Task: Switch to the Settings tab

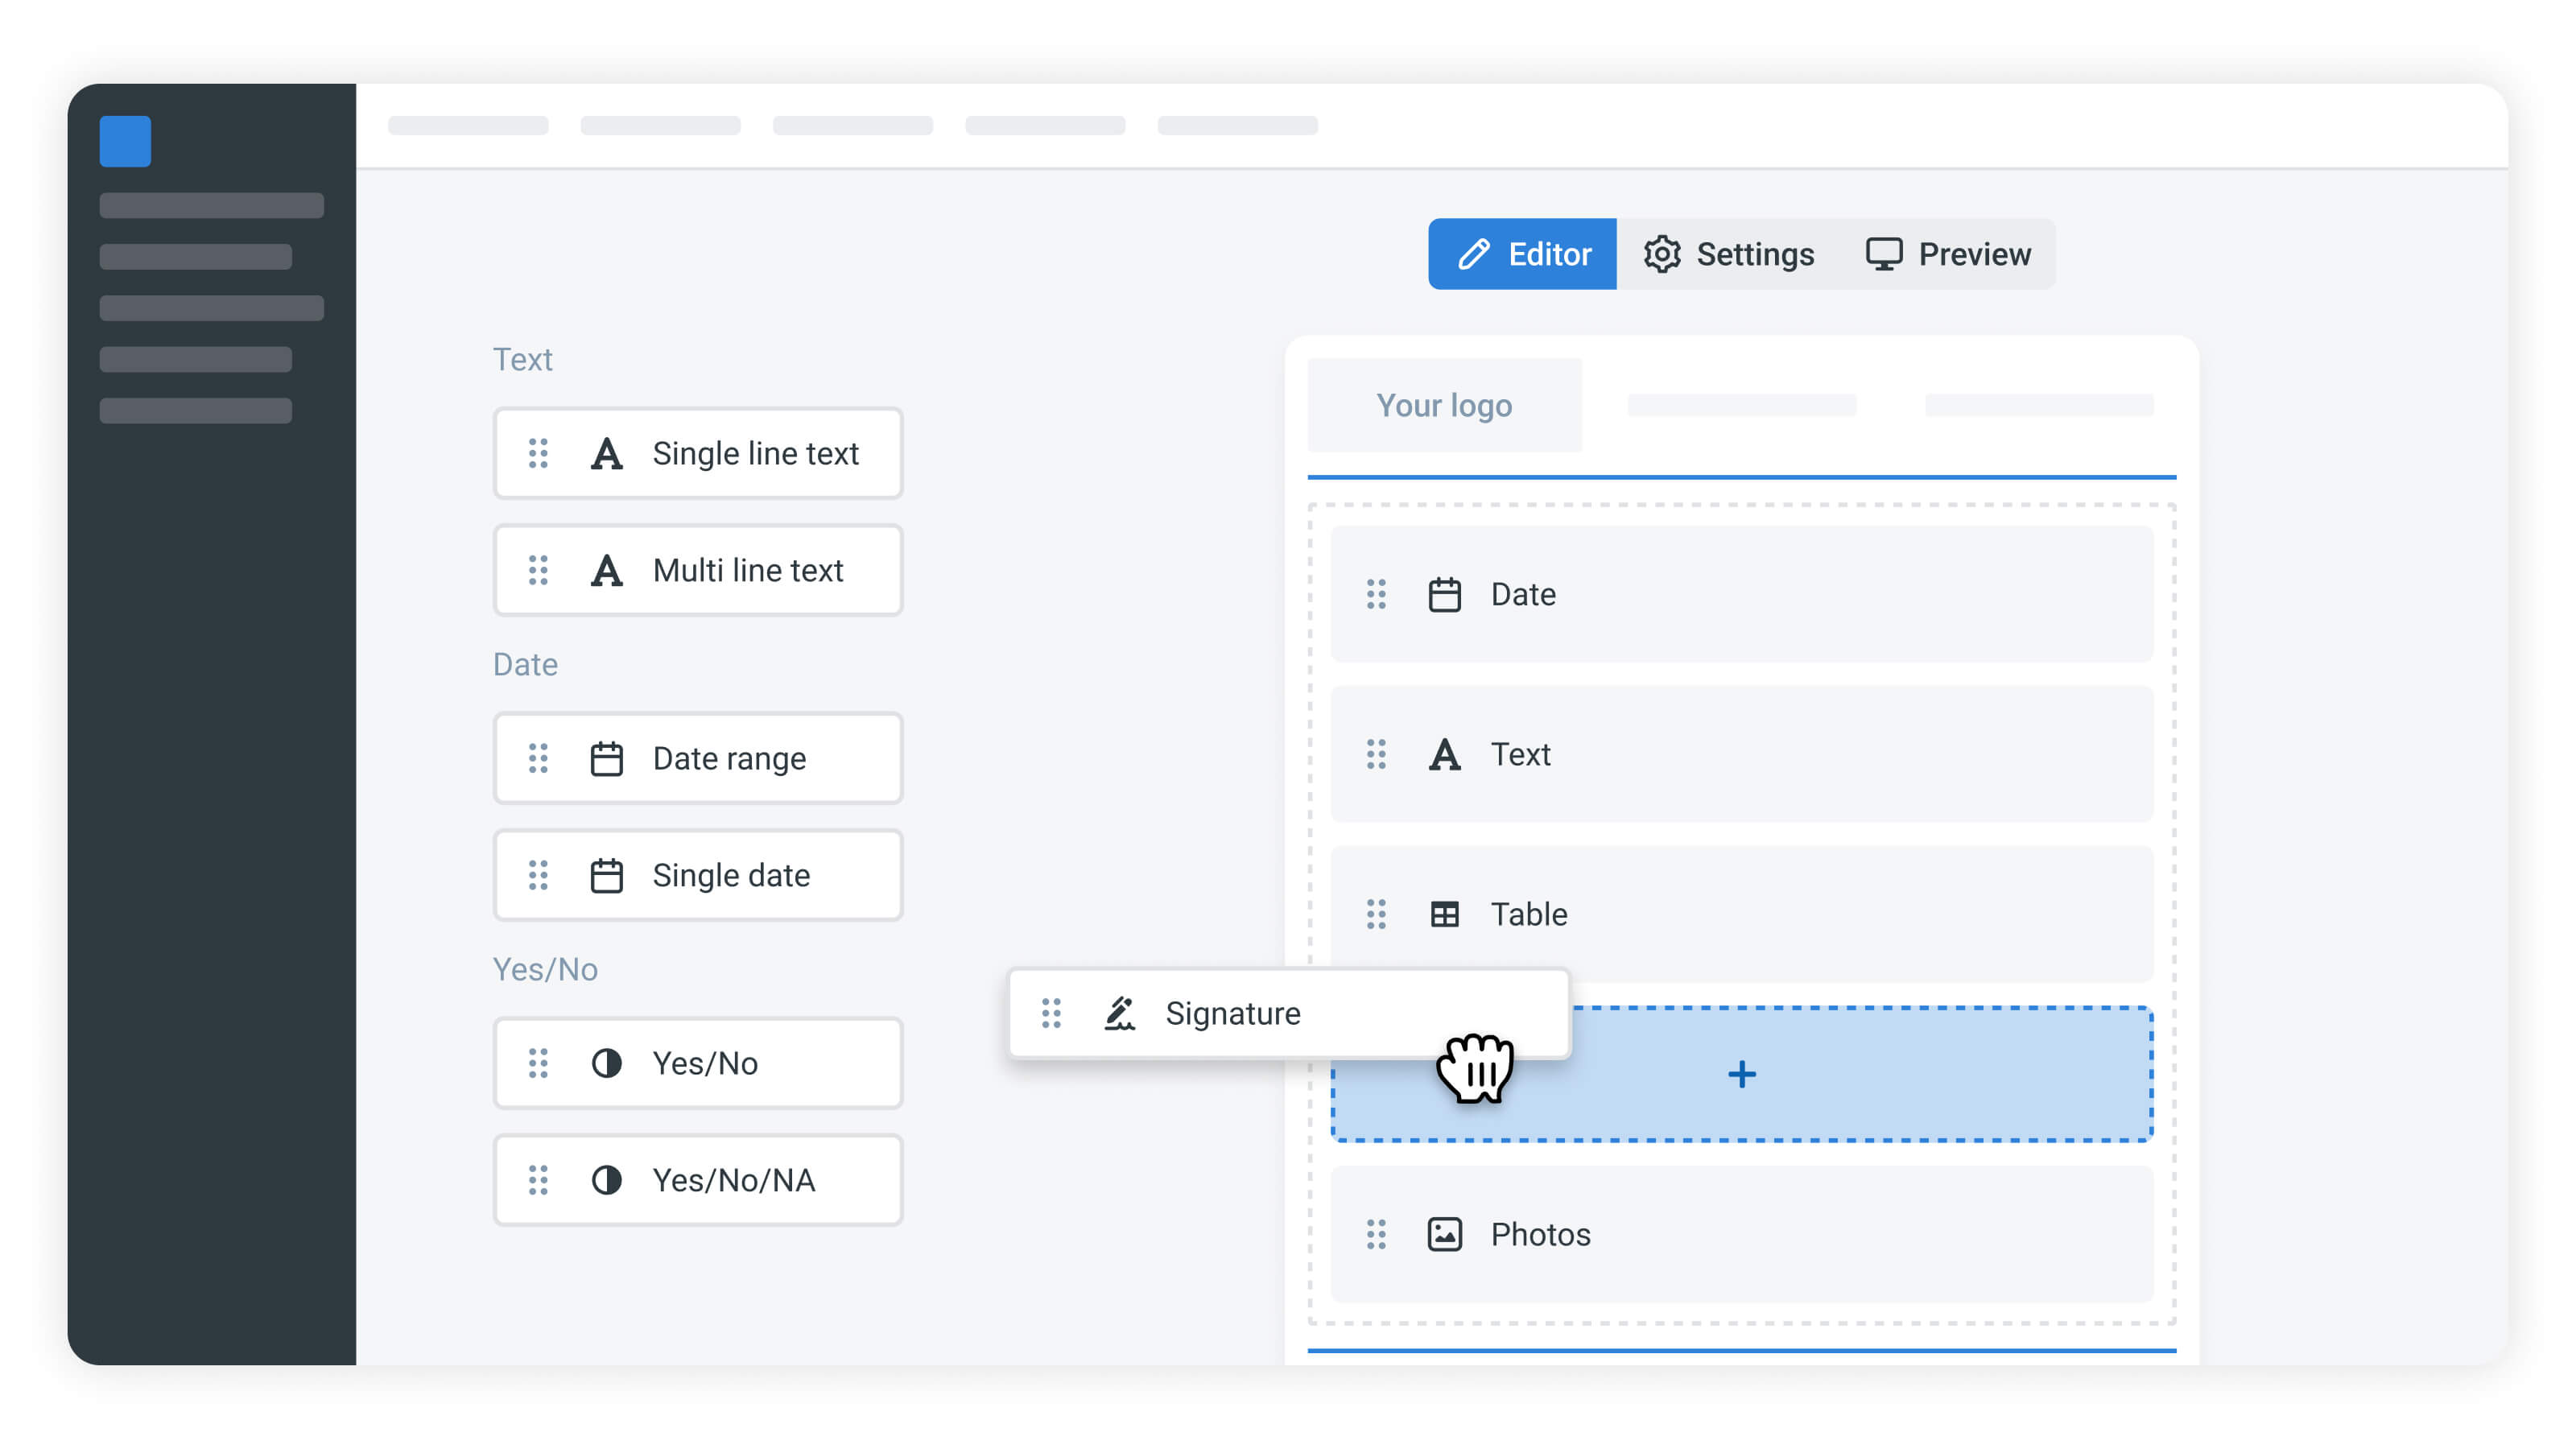Action: [1729, 254]
